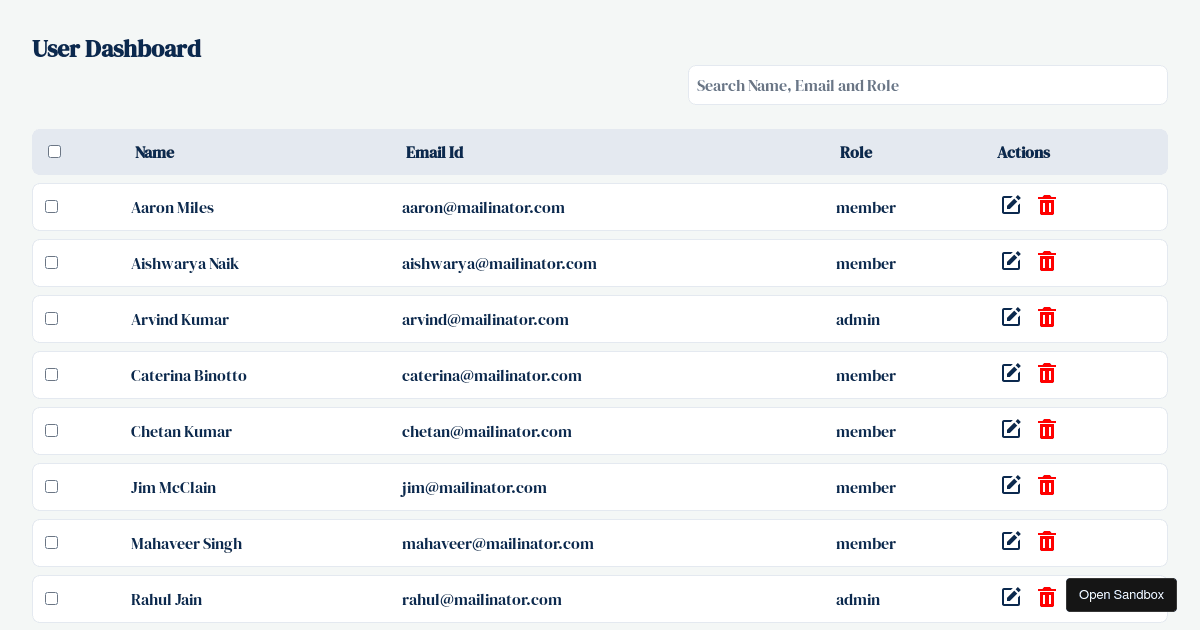Select Arvind Kumar's row checkbox
The height and width of the screenshot is (630, 1200).
(x=51, y=318)
